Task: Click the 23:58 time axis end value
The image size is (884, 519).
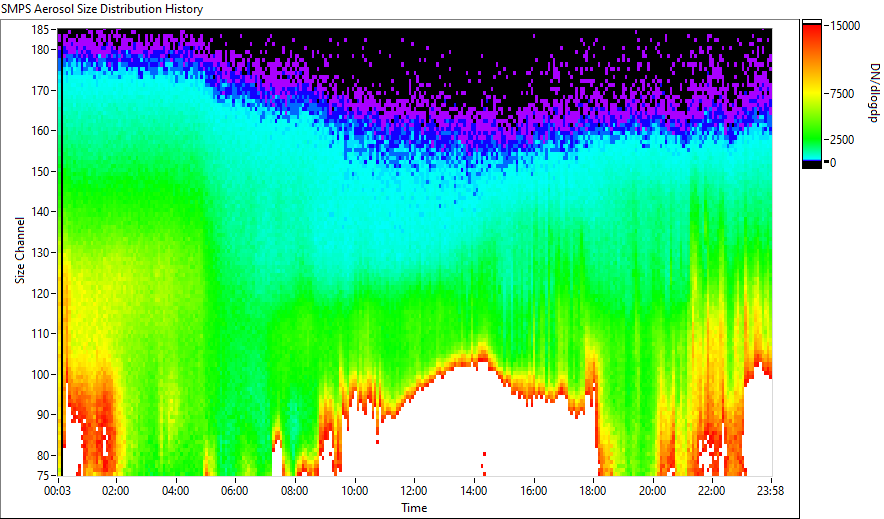Action: (770, 491)
